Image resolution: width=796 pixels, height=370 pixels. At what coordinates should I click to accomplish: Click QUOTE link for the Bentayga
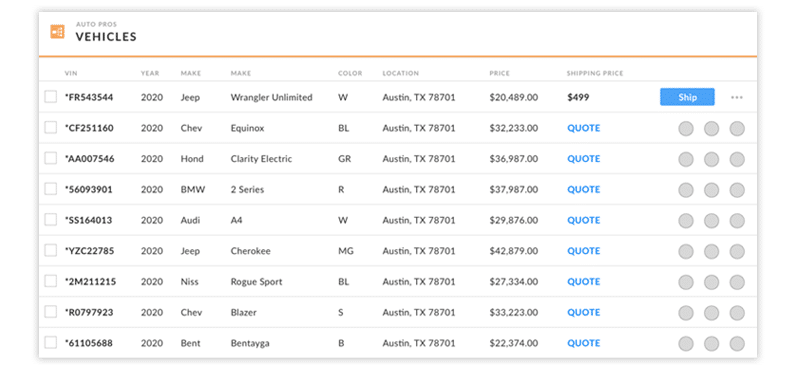pyautogui.click(x=584, y=343)
